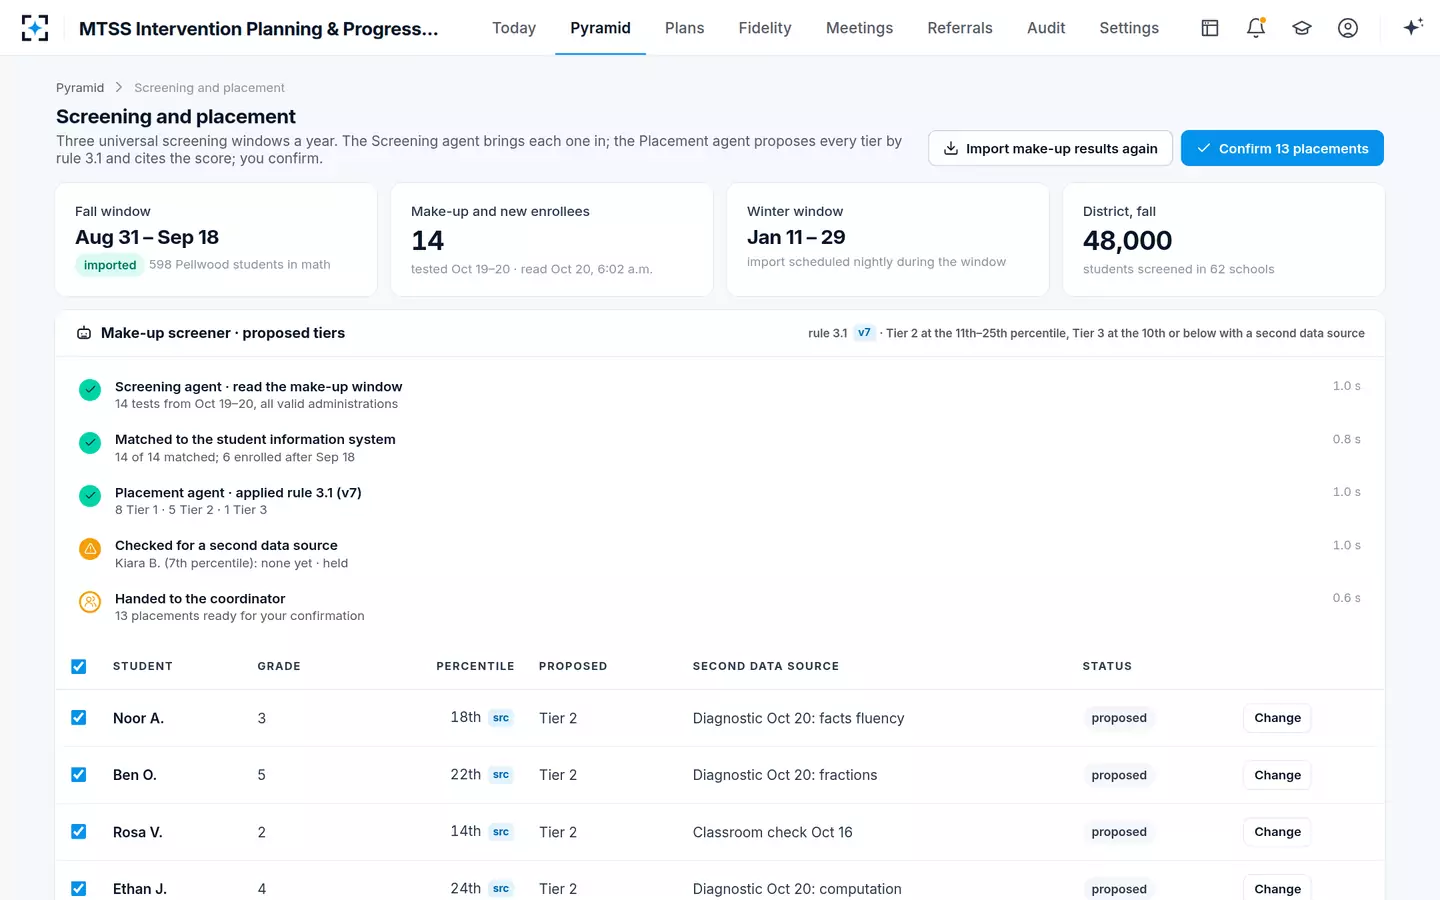Image resolution: width=1440 pixels, height=900 pixels.
Task: Change Ben O.'s proposed tier
Action: [1277, 775]
